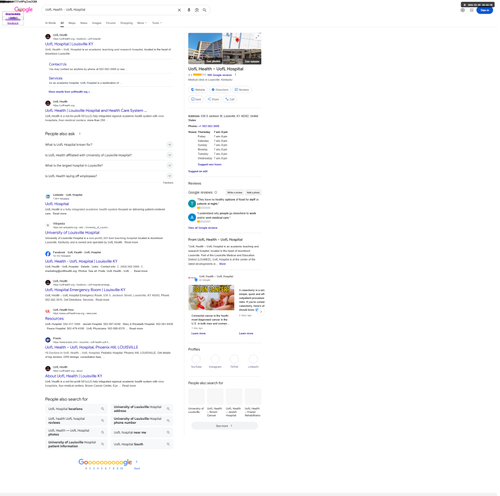Expand the map with the expand arrows icon
The image size is (500, 496).
click(257, 37)
